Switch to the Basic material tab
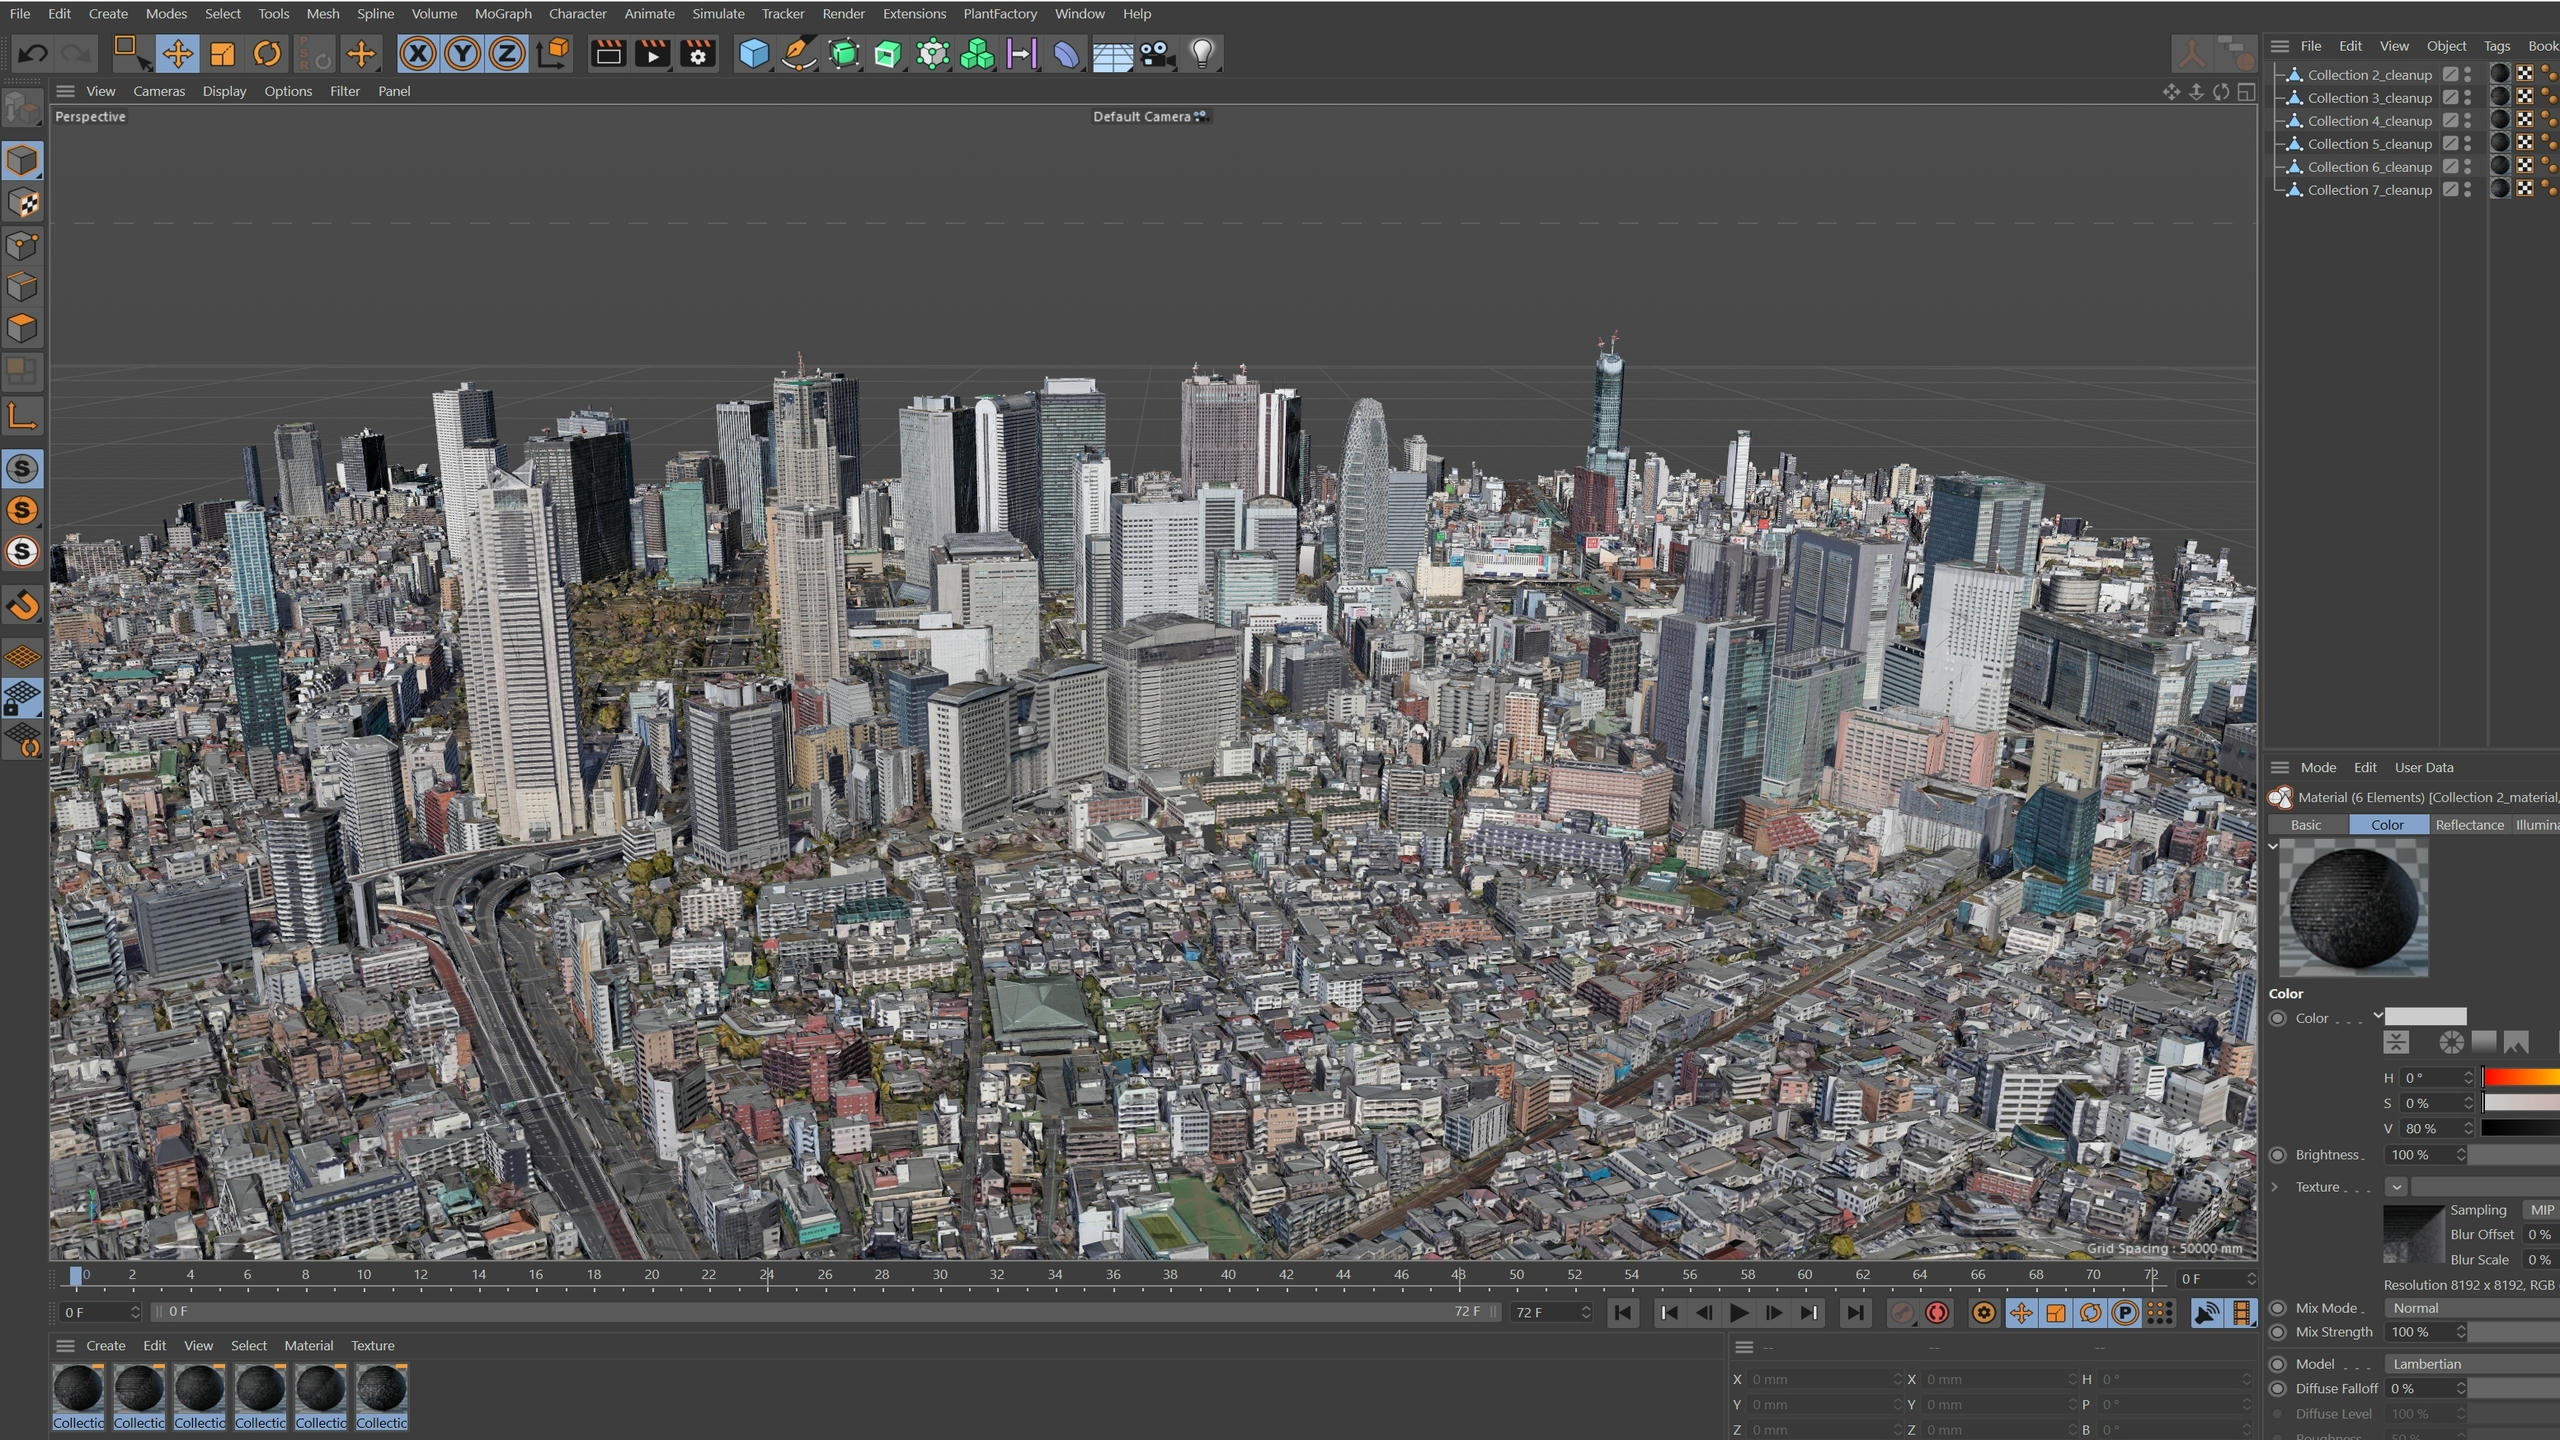2560x1440 pixels. point(2306,825)
